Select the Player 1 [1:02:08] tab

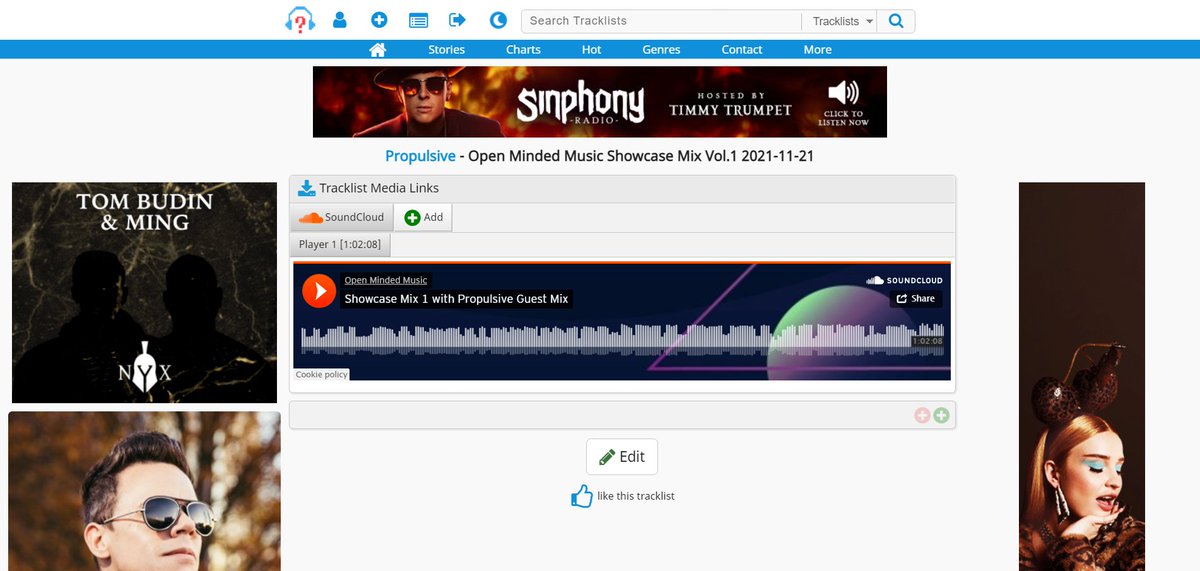click(x=340, y=244)
